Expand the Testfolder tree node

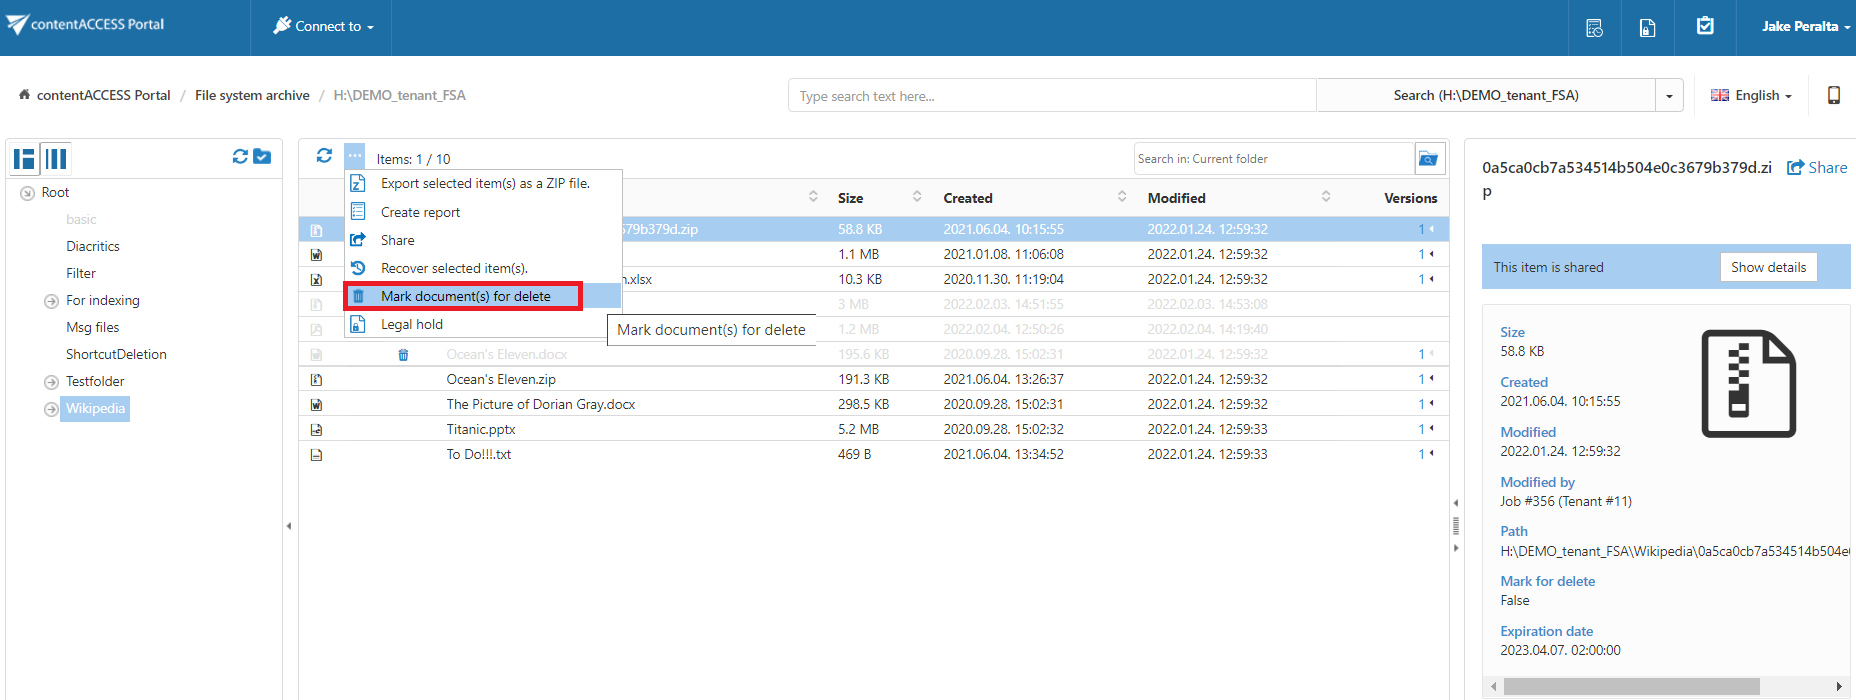click(x=51, y=382)
